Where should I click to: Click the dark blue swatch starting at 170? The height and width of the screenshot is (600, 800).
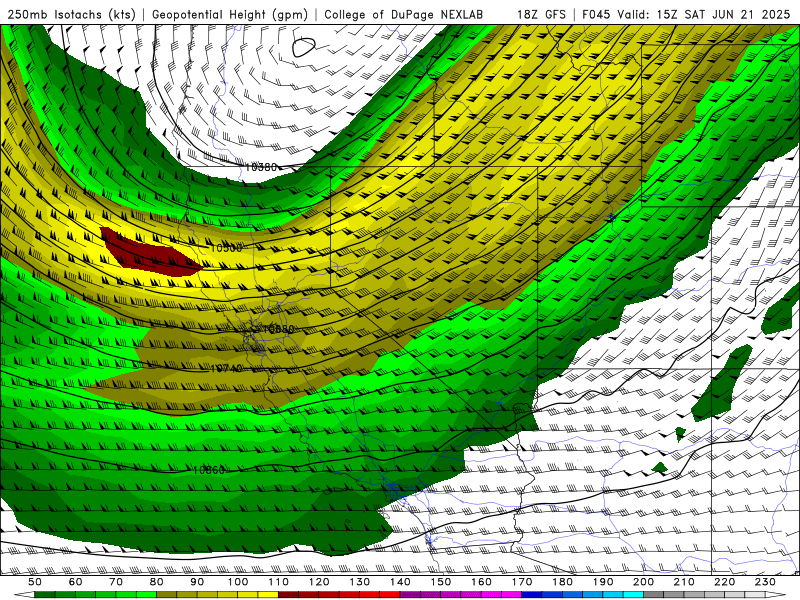tap(532, 595)
